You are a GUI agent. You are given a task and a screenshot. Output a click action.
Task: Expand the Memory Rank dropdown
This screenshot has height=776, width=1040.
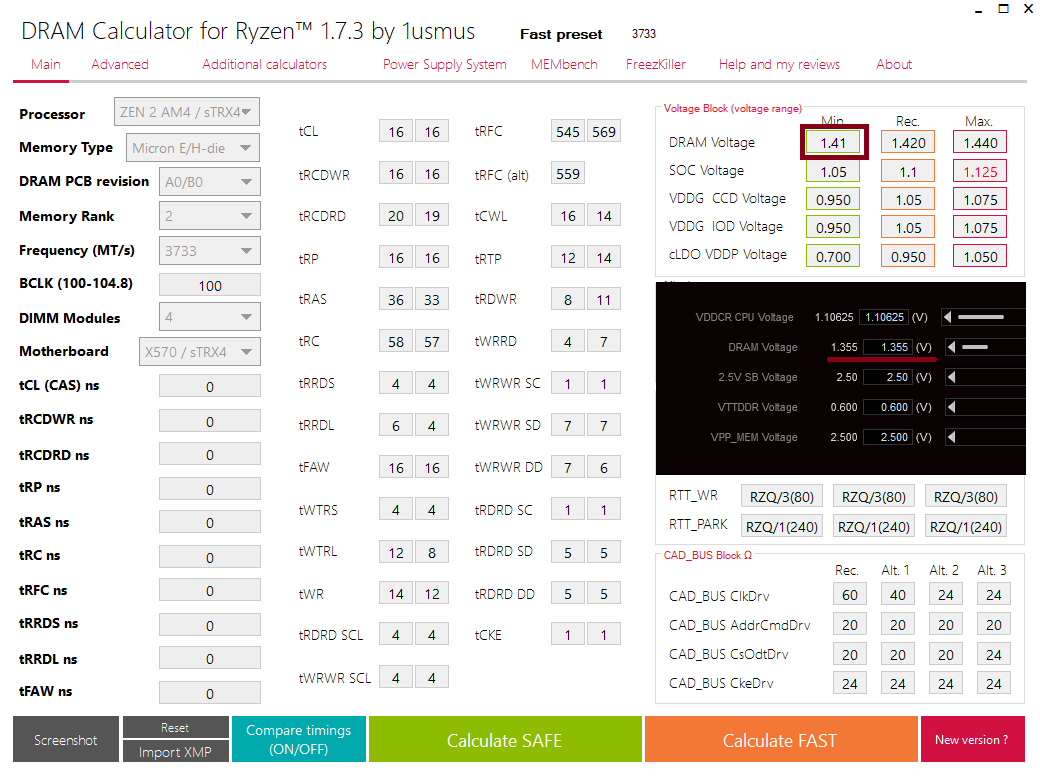(x=210, y=216)
